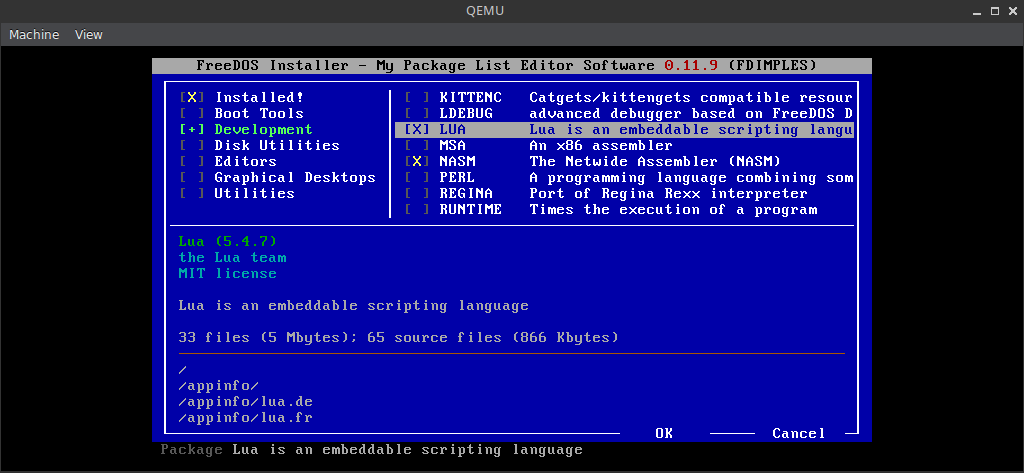Open the View menu
1024x473 pixels.
pyautogui.click(x=88, y=35)
